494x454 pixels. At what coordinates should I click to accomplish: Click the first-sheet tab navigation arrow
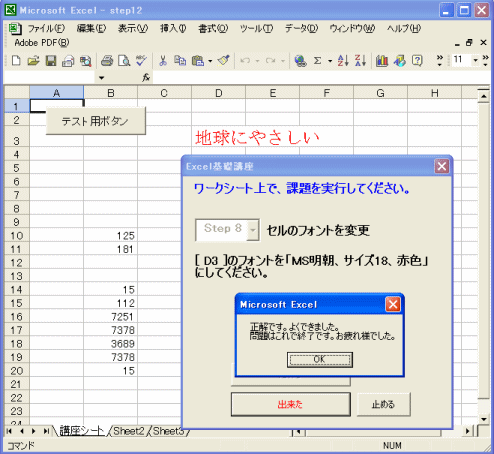point(10,431)
